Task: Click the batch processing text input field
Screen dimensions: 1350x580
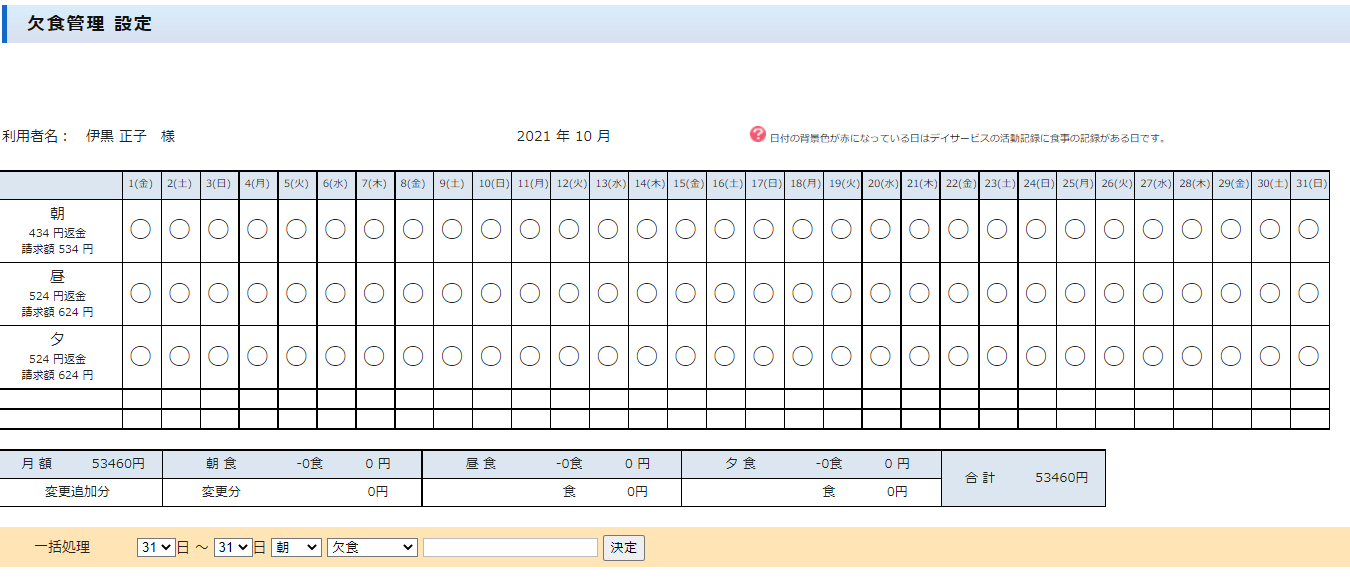Action: pyautogui.click(x=510, y=548)
